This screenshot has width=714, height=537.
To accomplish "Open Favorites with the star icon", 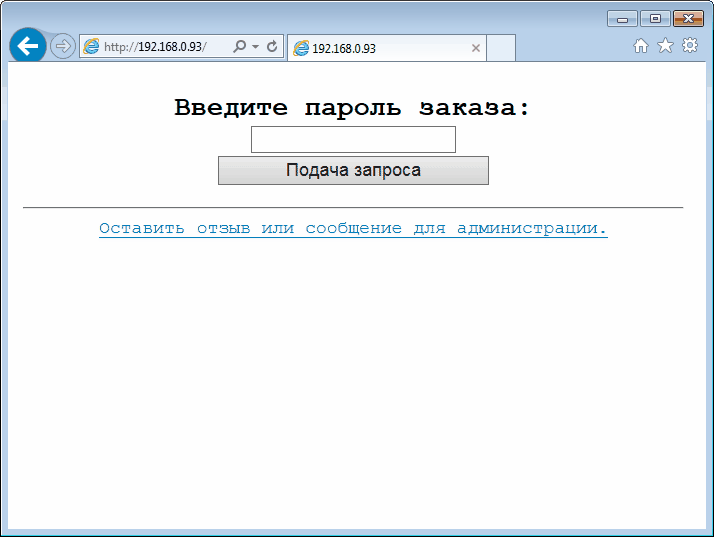I will pos(665,46).
